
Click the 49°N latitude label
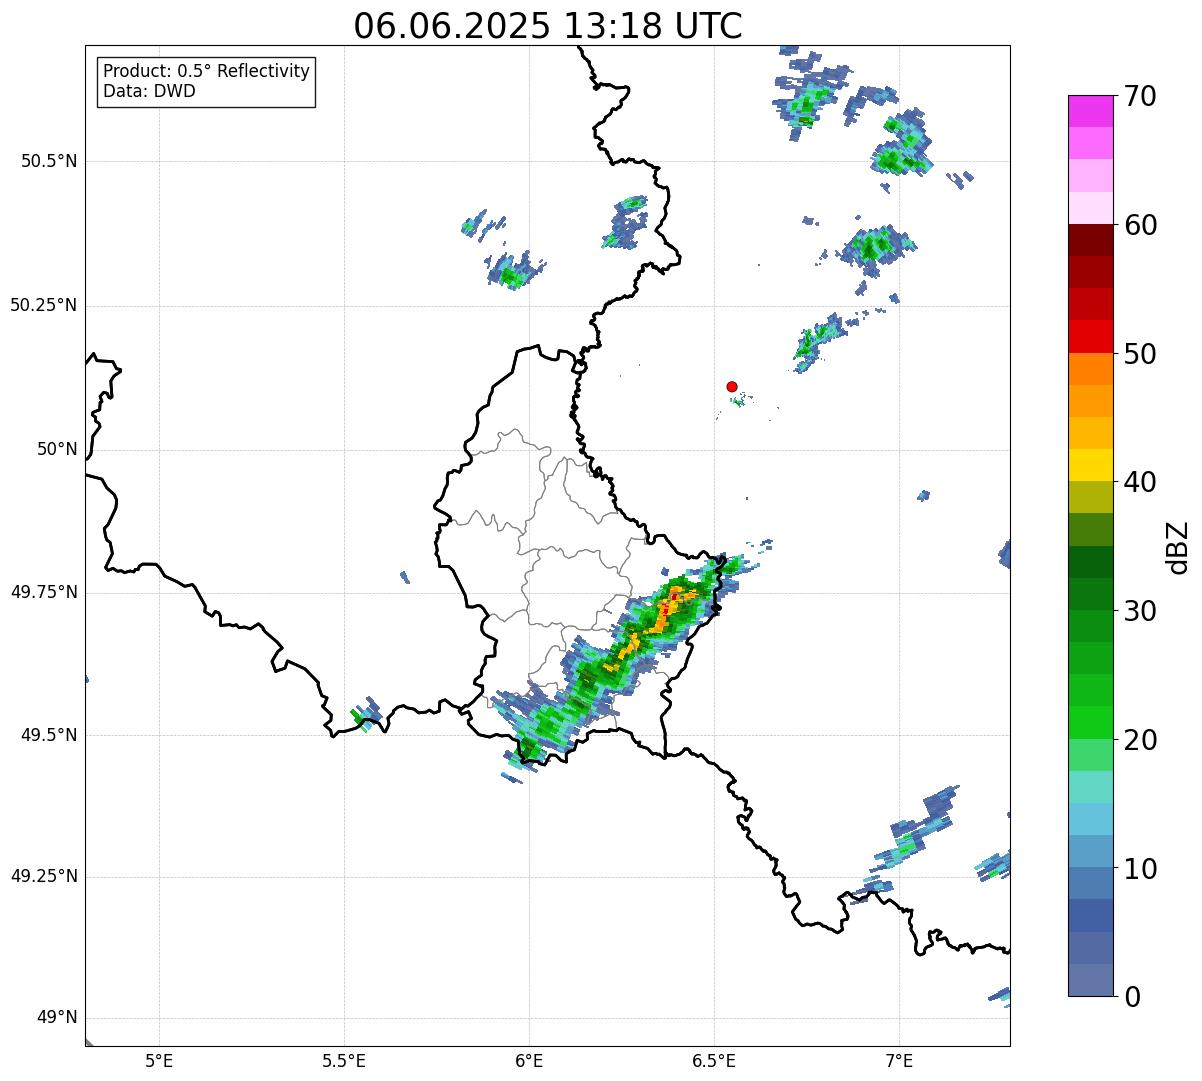coord(57,1018)
